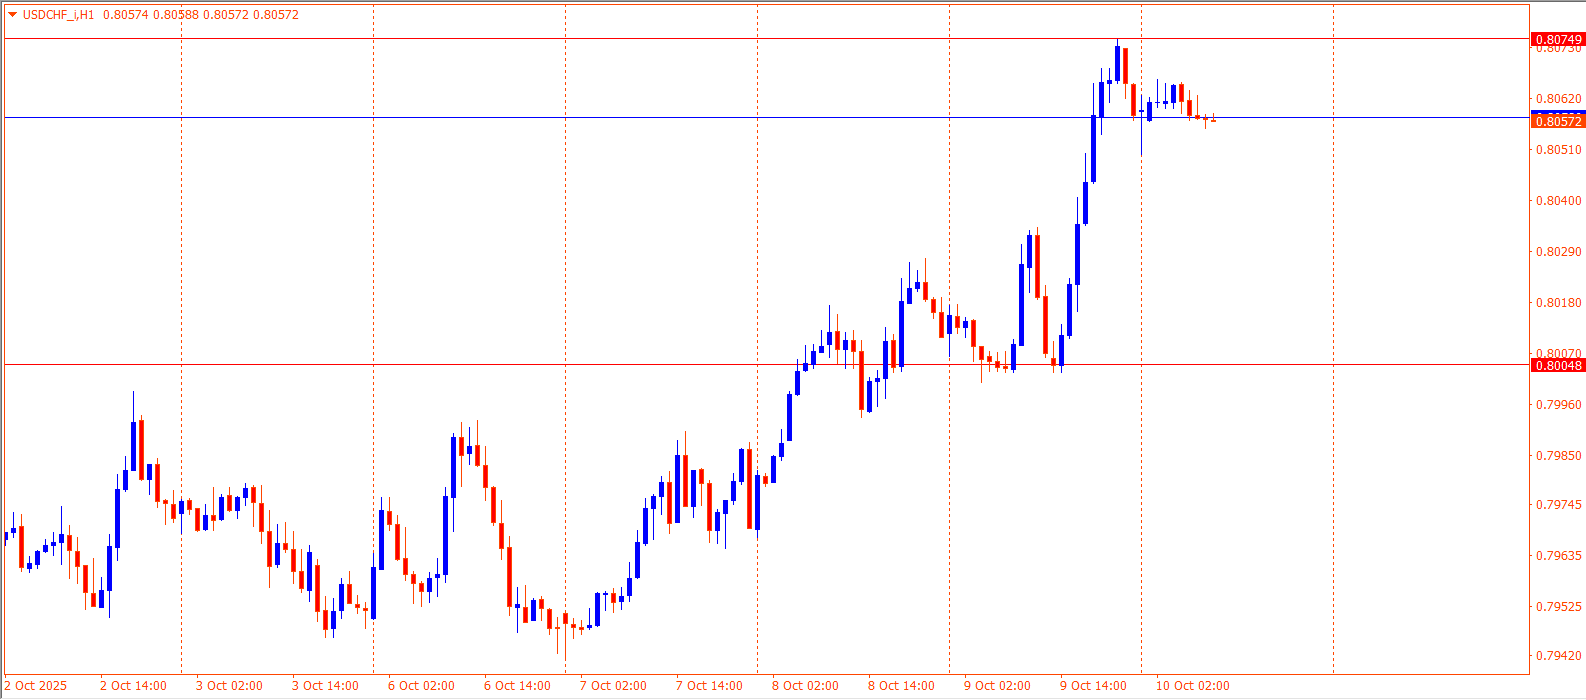Click the 6 Oct 14:00 time label
This screenshot has width=1586, height=700.
click(x=517, y=686)
